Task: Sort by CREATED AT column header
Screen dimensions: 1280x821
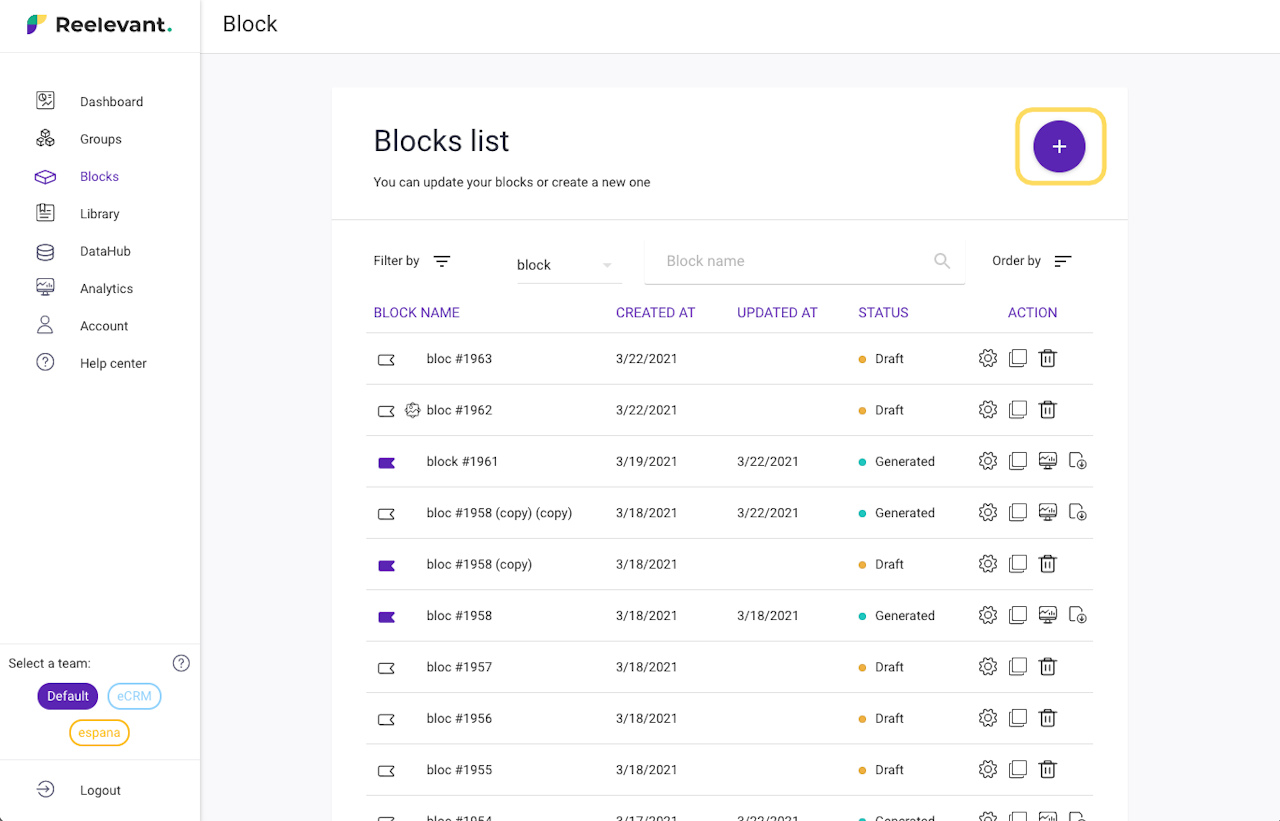Action: 655,313
